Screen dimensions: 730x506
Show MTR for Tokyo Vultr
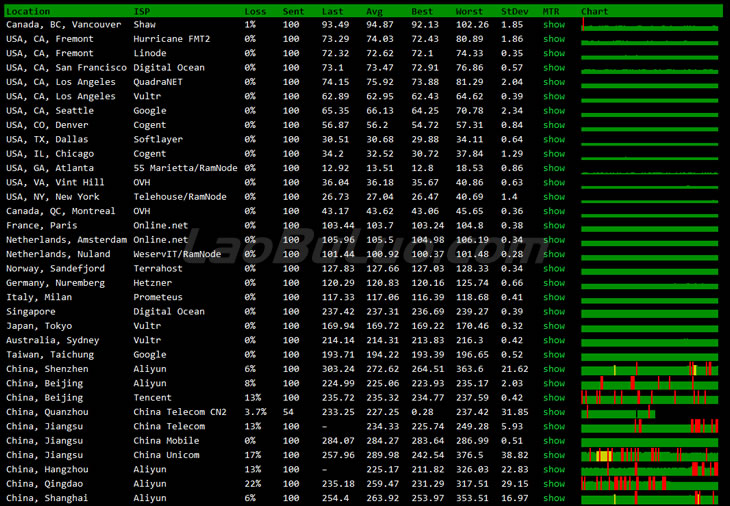pyautogui.click(x=554, y=326)
